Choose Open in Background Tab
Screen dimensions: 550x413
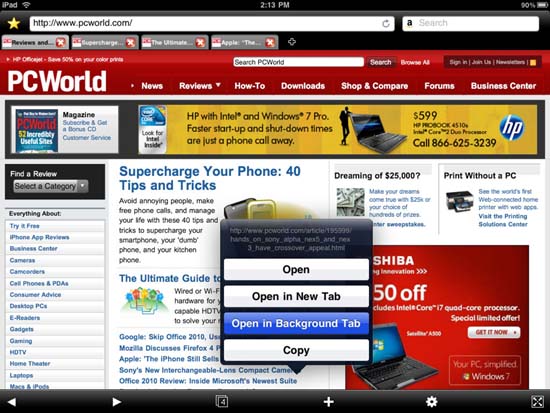pyautogui.click(x=296, y=323)
